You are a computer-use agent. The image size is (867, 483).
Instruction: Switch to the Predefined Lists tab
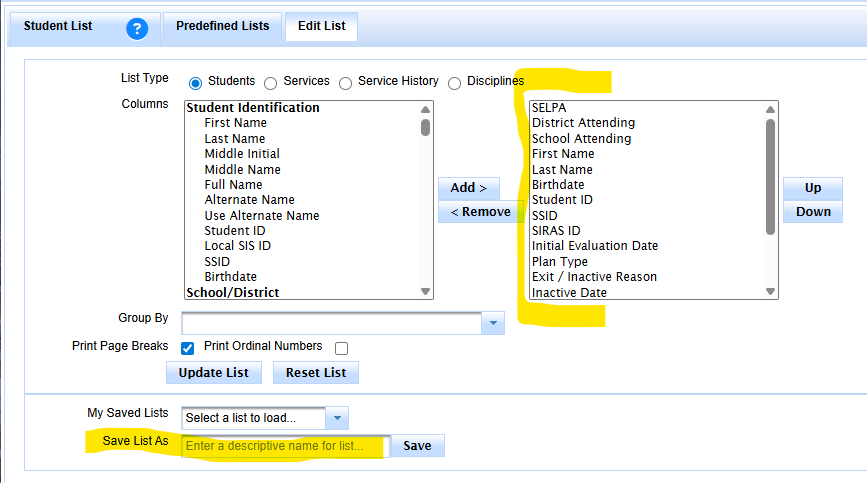coord(222,27)
